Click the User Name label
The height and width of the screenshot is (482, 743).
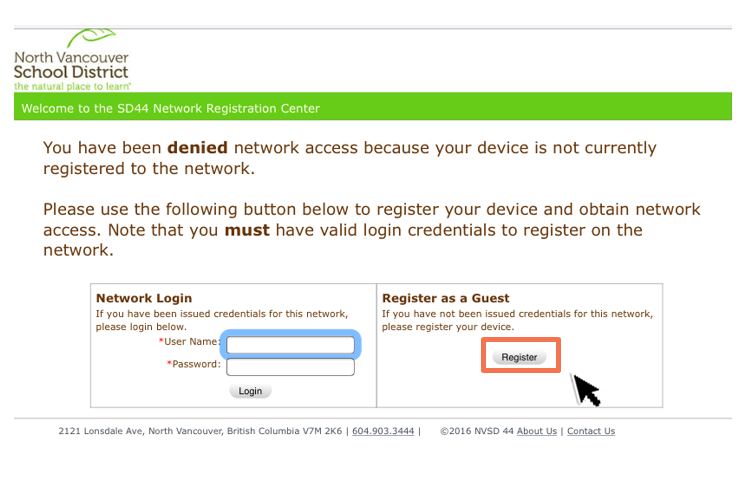pos(191,342)
